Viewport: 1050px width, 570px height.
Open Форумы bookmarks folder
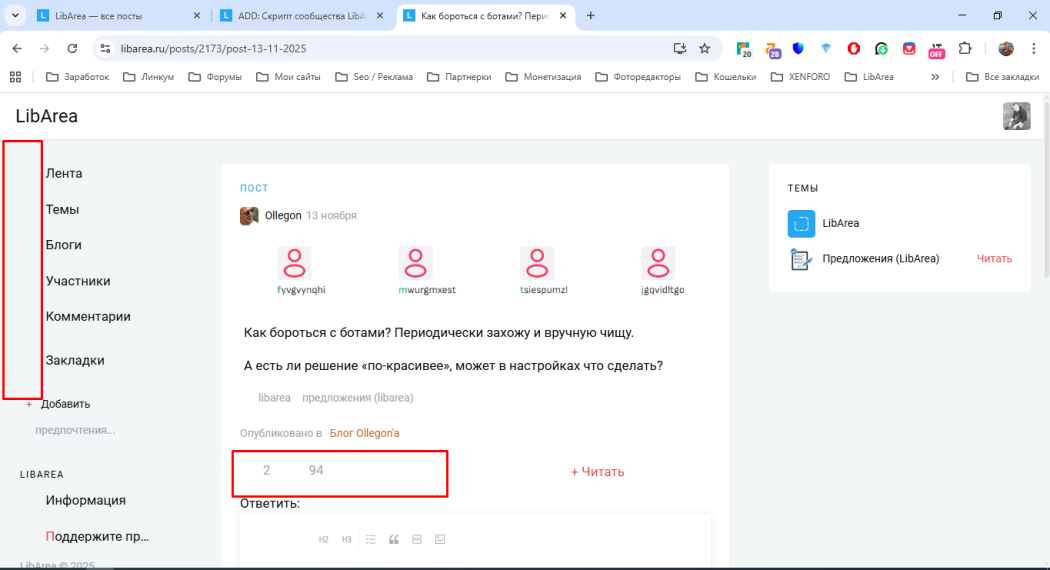[215, 77]
